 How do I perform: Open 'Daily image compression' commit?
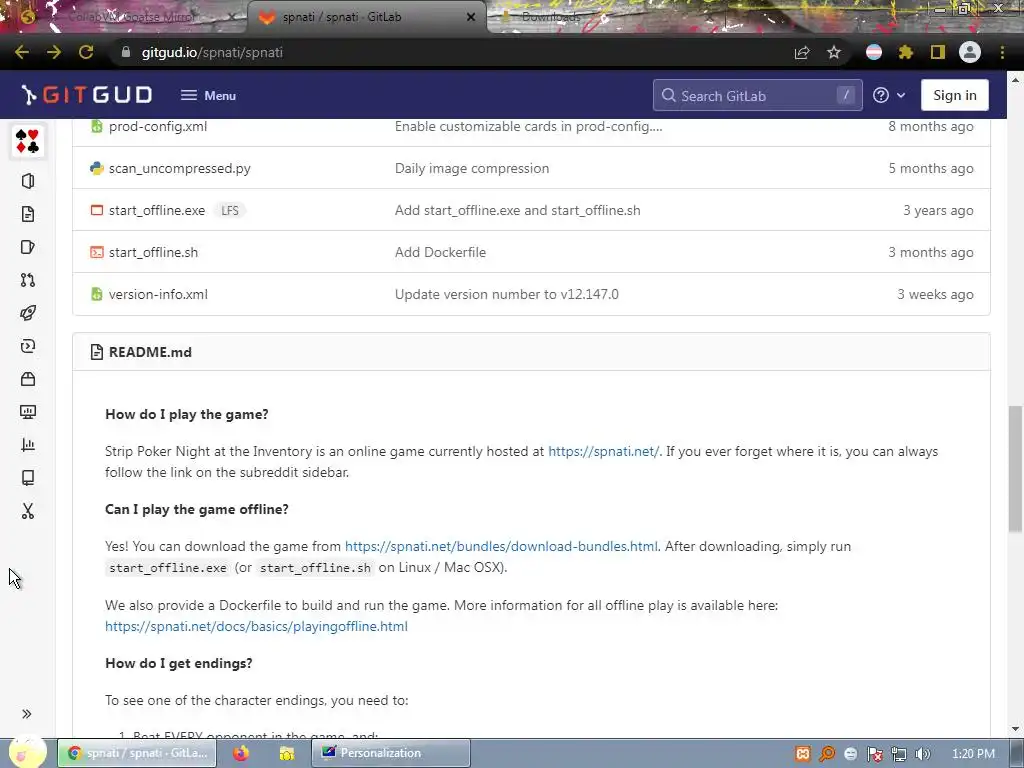472,168
